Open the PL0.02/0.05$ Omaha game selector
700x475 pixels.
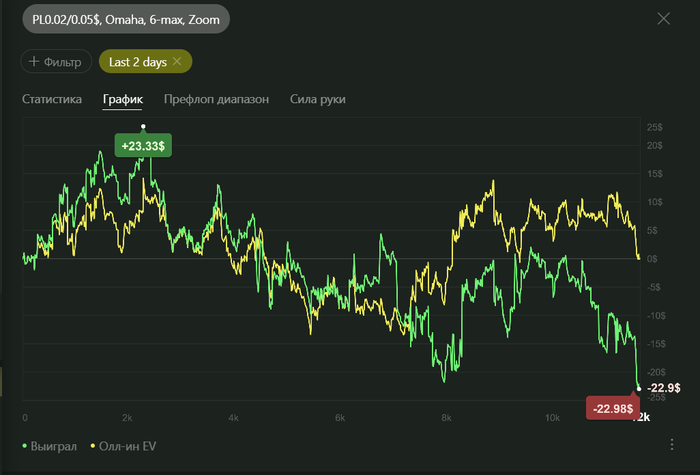pos(125,19)
